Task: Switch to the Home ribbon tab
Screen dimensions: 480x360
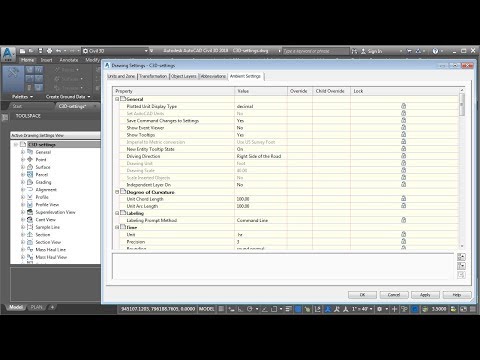Action: tap(27, 60)
